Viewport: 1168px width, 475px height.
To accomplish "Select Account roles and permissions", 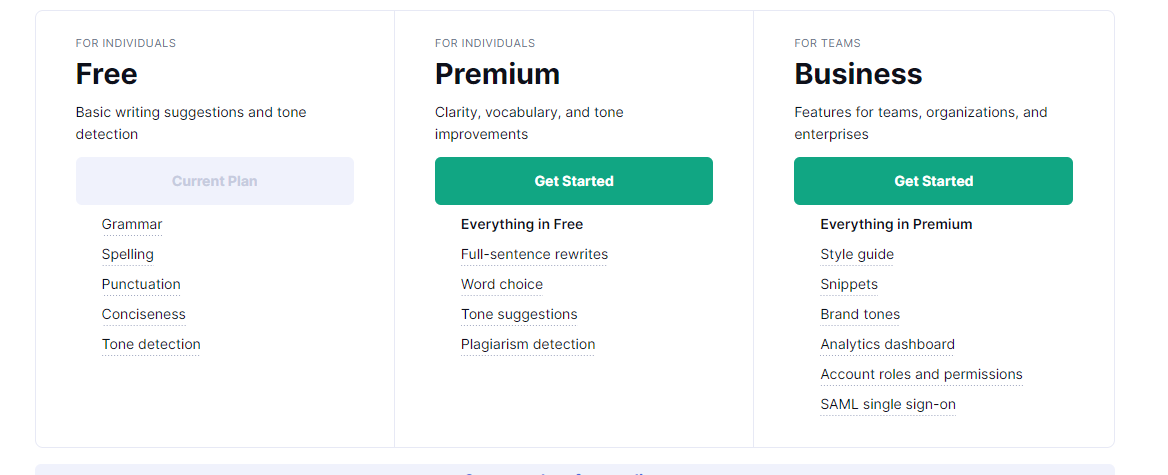I will (x=921, y=374).
